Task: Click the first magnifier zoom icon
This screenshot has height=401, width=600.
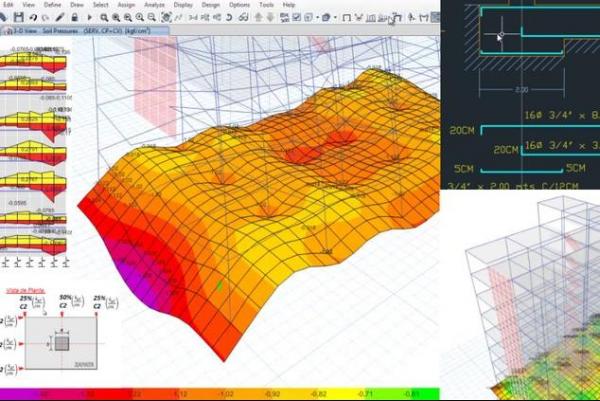Action: pyautogui.click(x=104, y=17)
